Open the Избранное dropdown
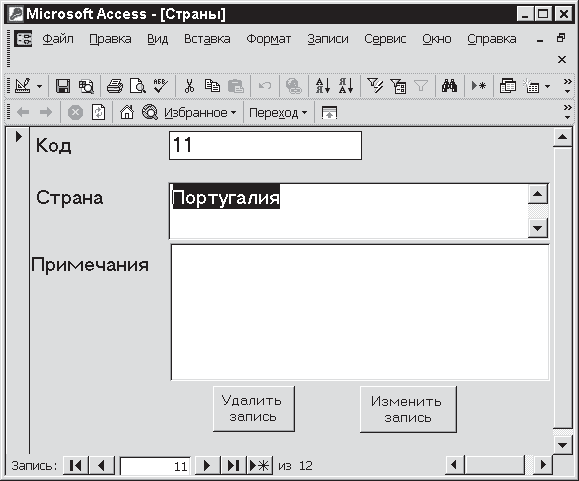 coord(200,113)
